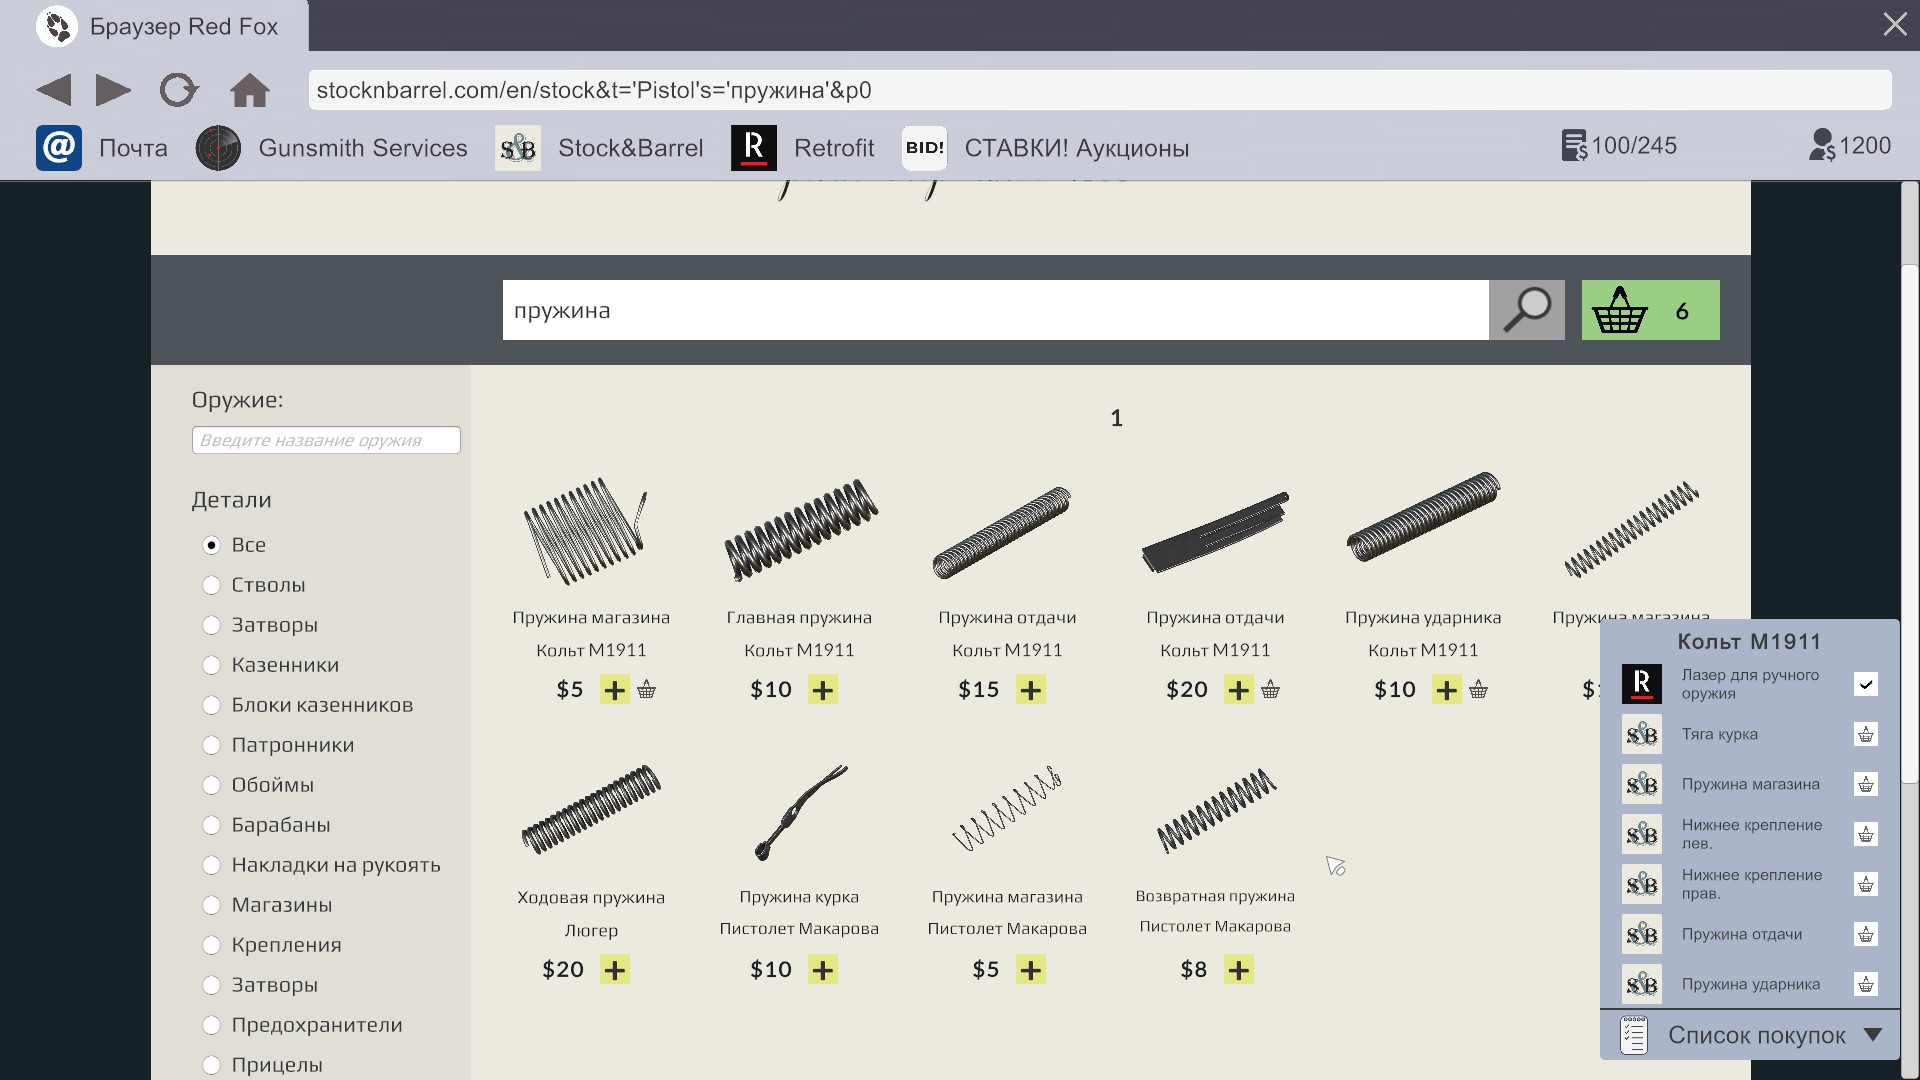The width and height of the screenshot is (1920, 1080).
Task: Click basket icon for Пружина отдачи in list
Action: [x=1866, y=934]
